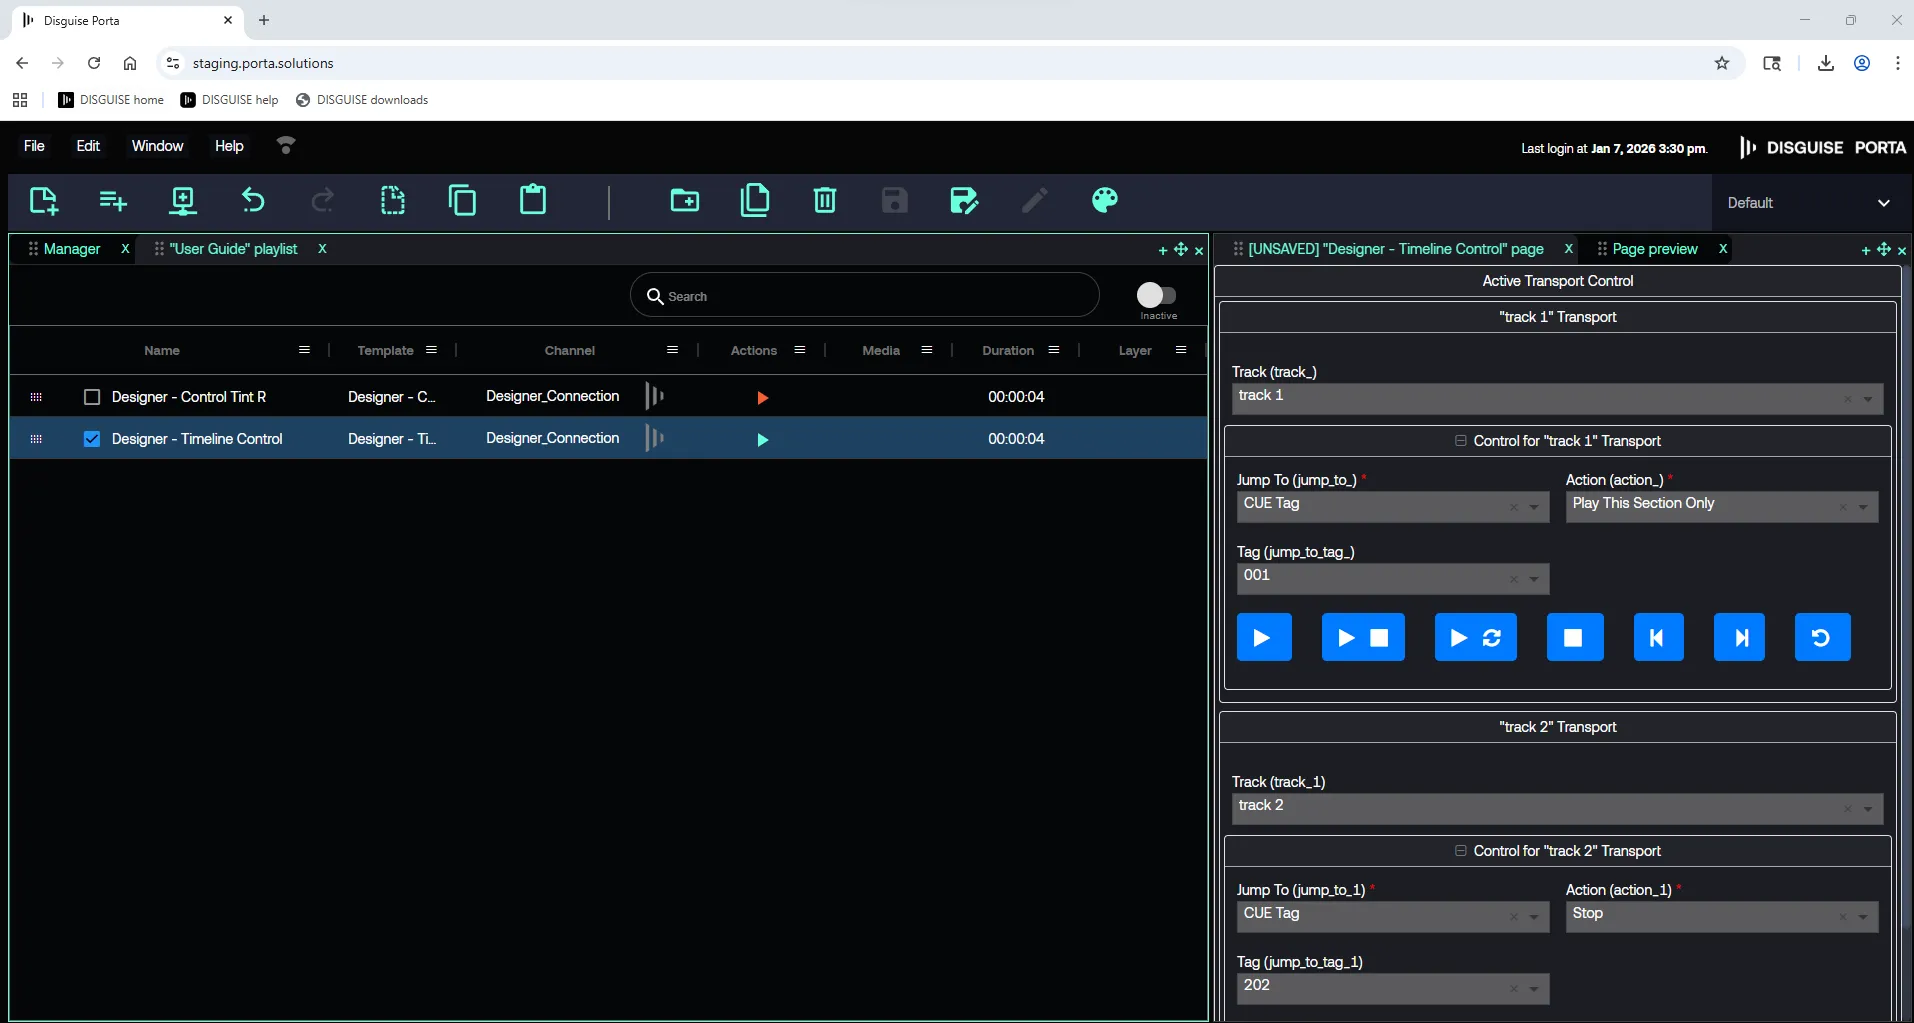Click the paste clipboard toolbar icon

[533, 200]
